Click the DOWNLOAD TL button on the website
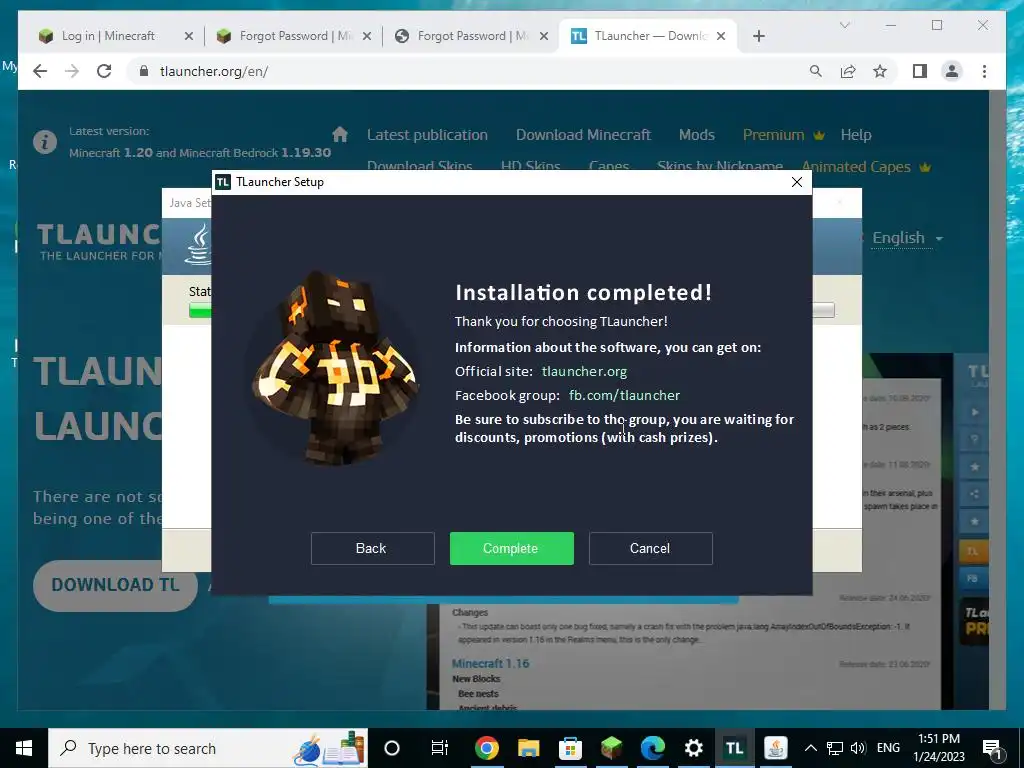The height and width of the screenshot is (768, 1024). [x=115, y=585]
